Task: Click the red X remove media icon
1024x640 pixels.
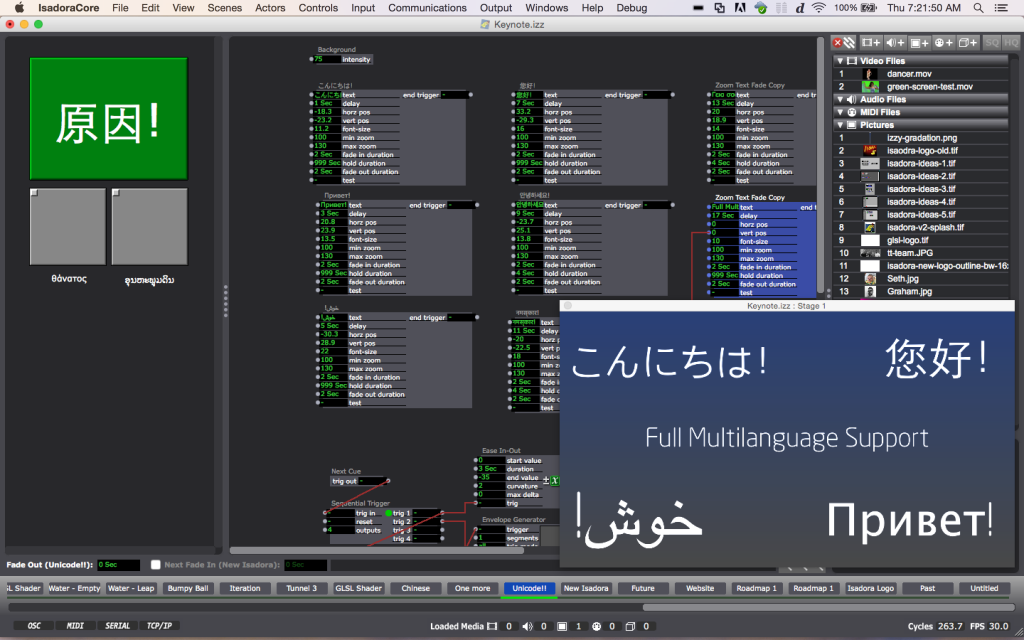Action: pos(838,43)
